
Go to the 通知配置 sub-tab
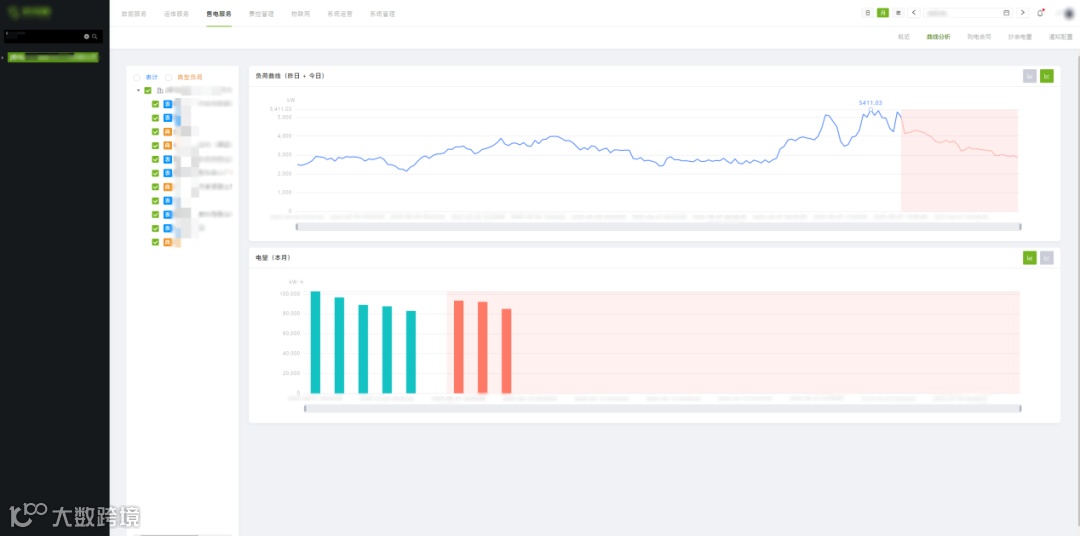coord(1061,37)
